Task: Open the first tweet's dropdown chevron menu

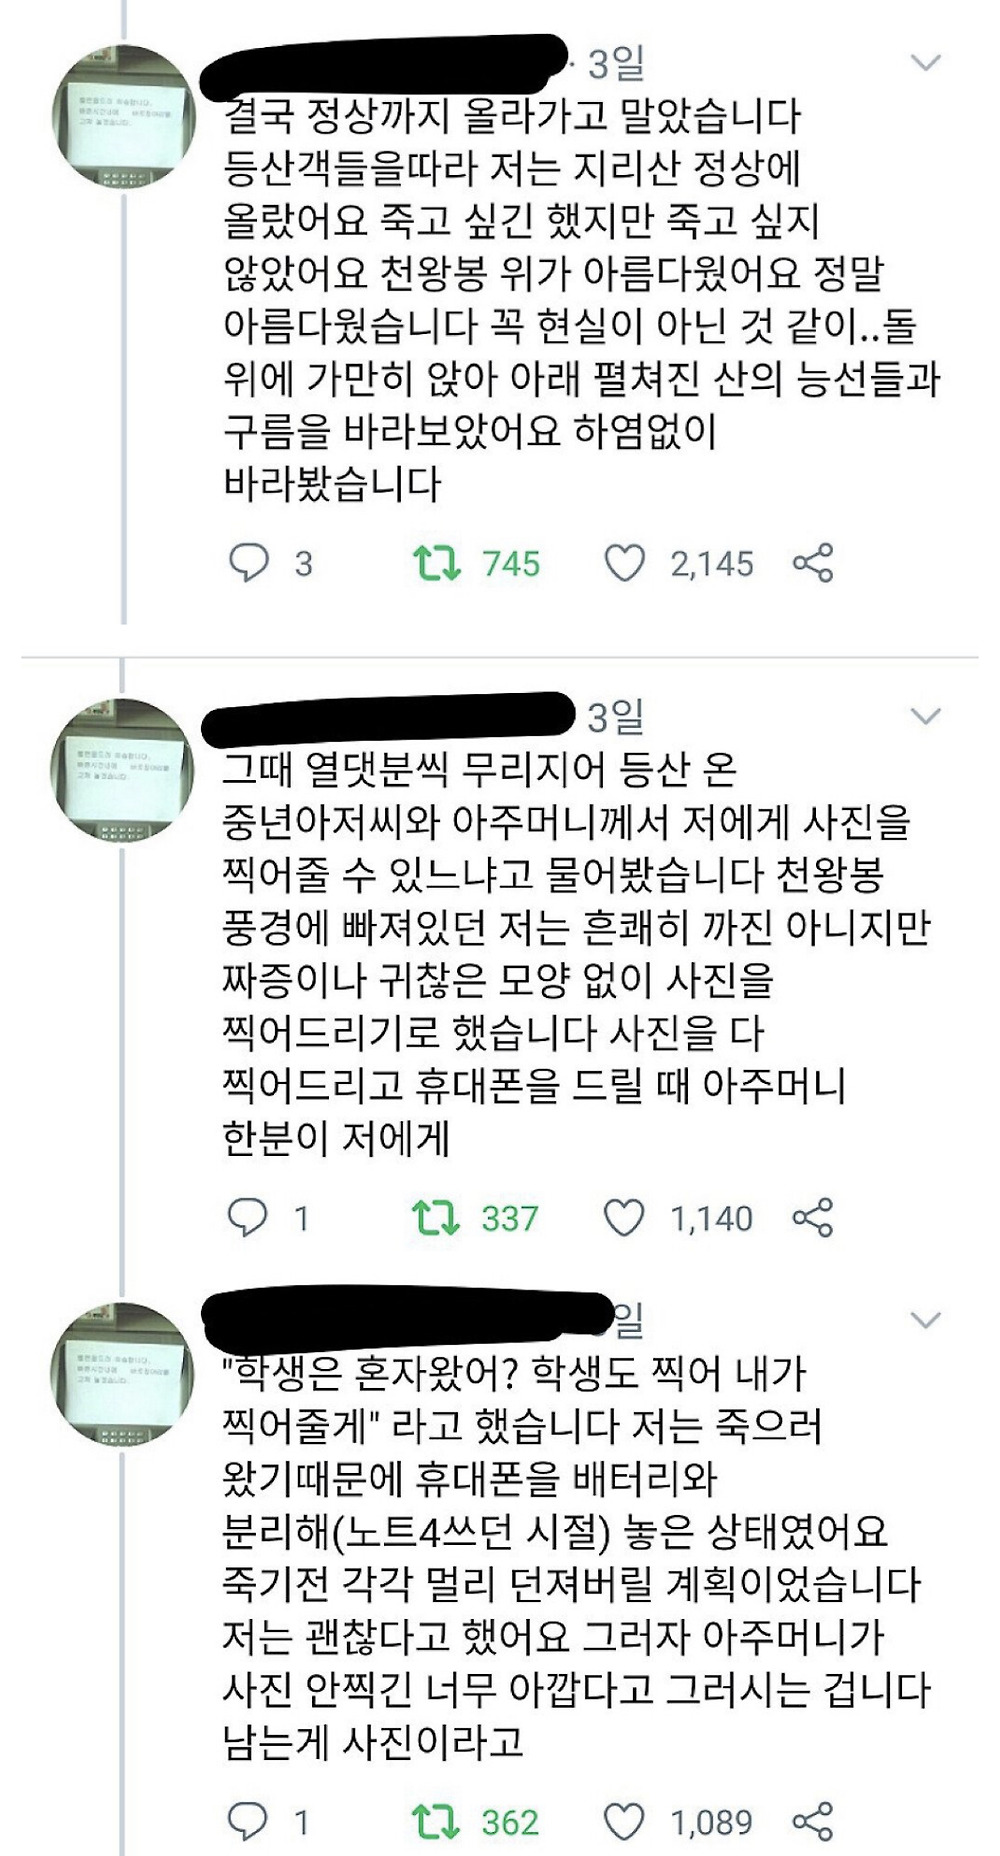Action: (927, 63)
